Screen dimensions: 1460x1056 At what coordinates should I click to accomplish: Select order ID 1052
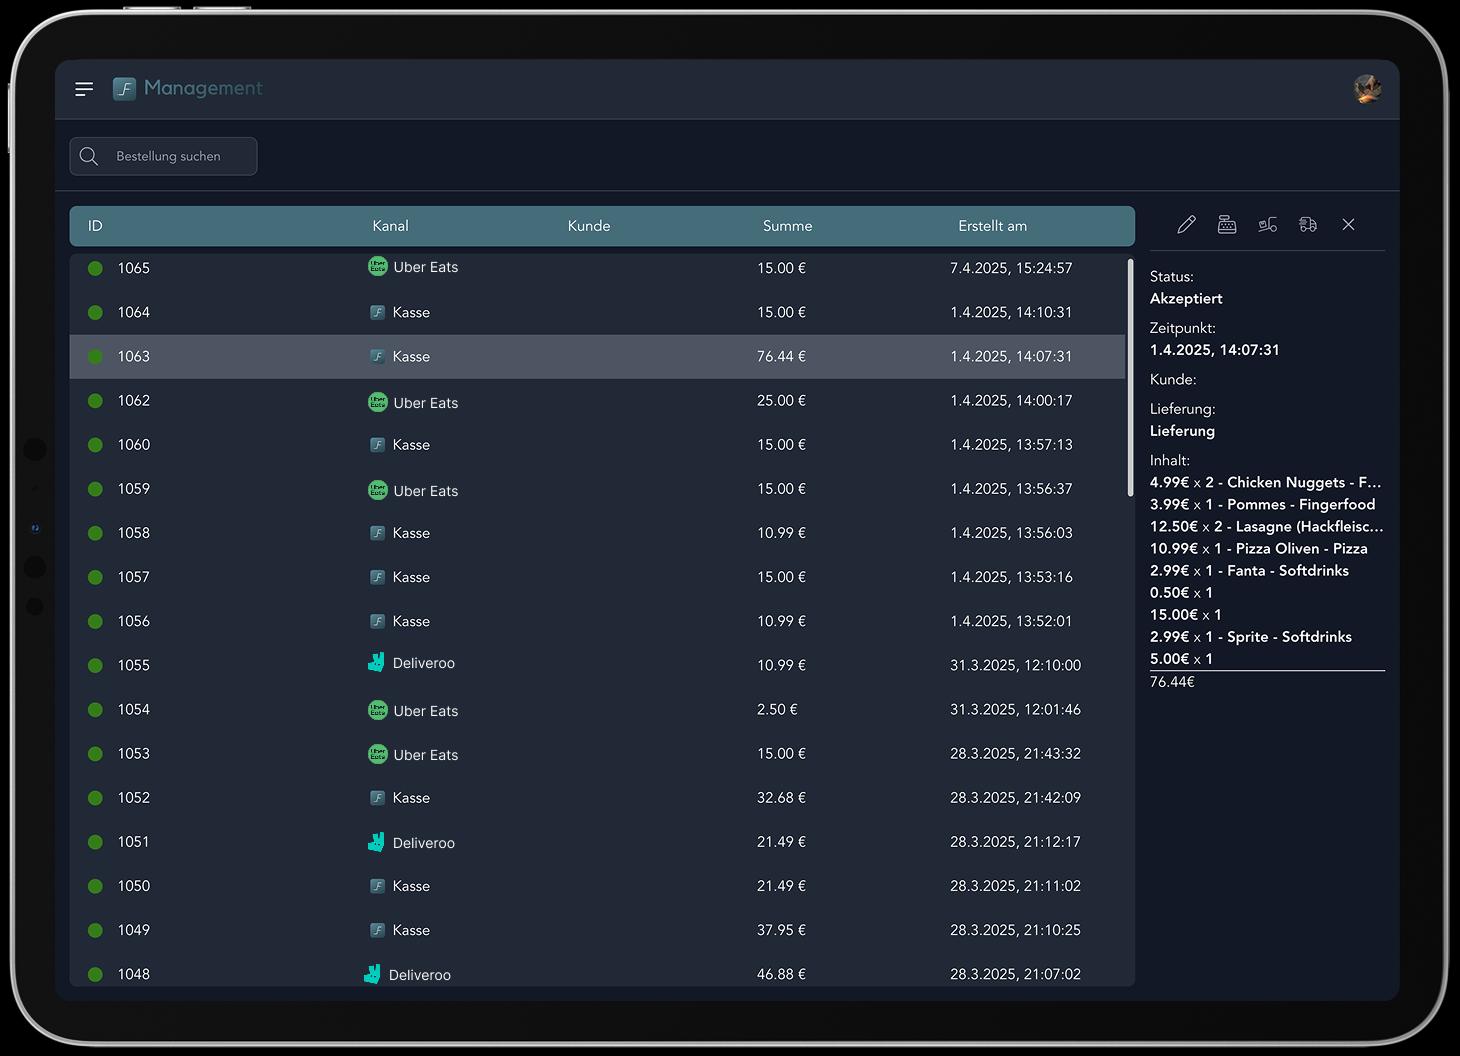click(x=134, y=797)
